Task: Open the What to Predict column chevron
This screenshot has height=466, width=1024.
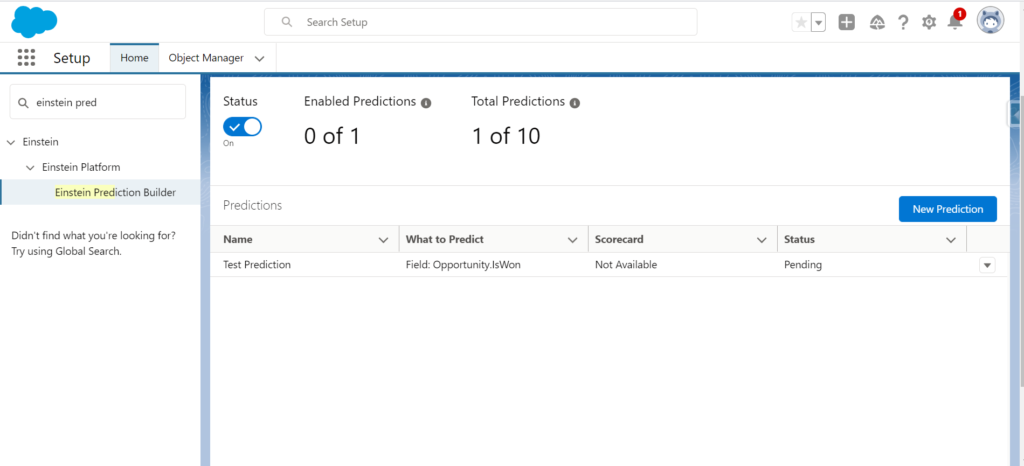Action: (x=573, y=240)
